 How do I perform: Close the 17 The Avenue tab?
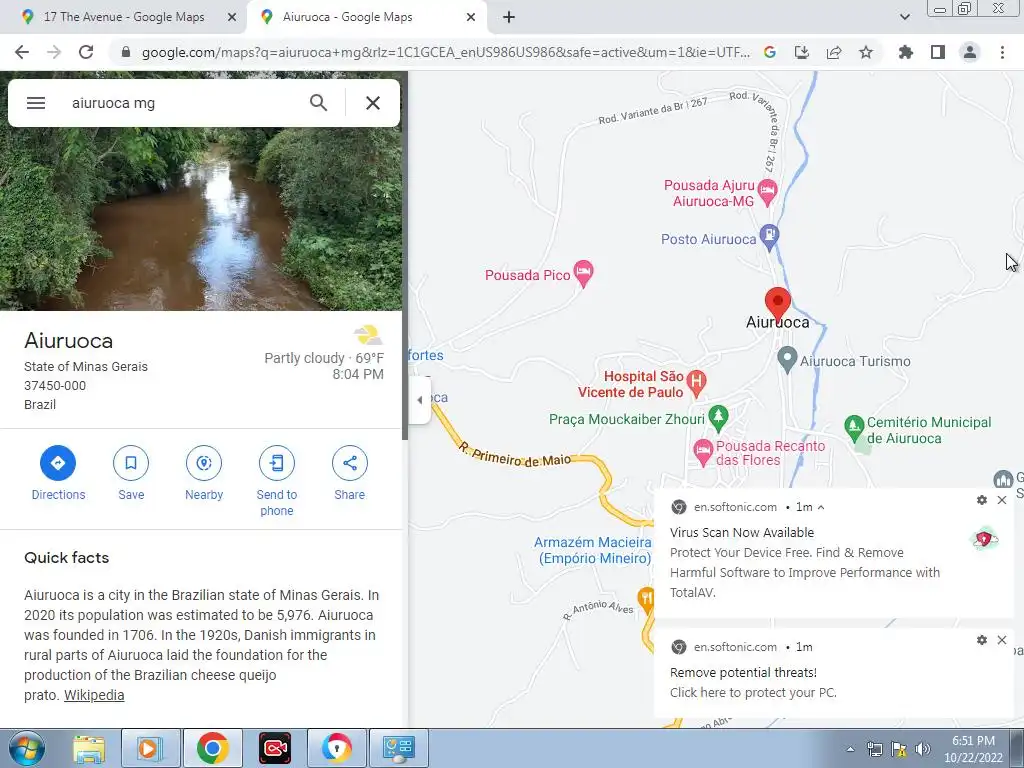click(232, 17)
